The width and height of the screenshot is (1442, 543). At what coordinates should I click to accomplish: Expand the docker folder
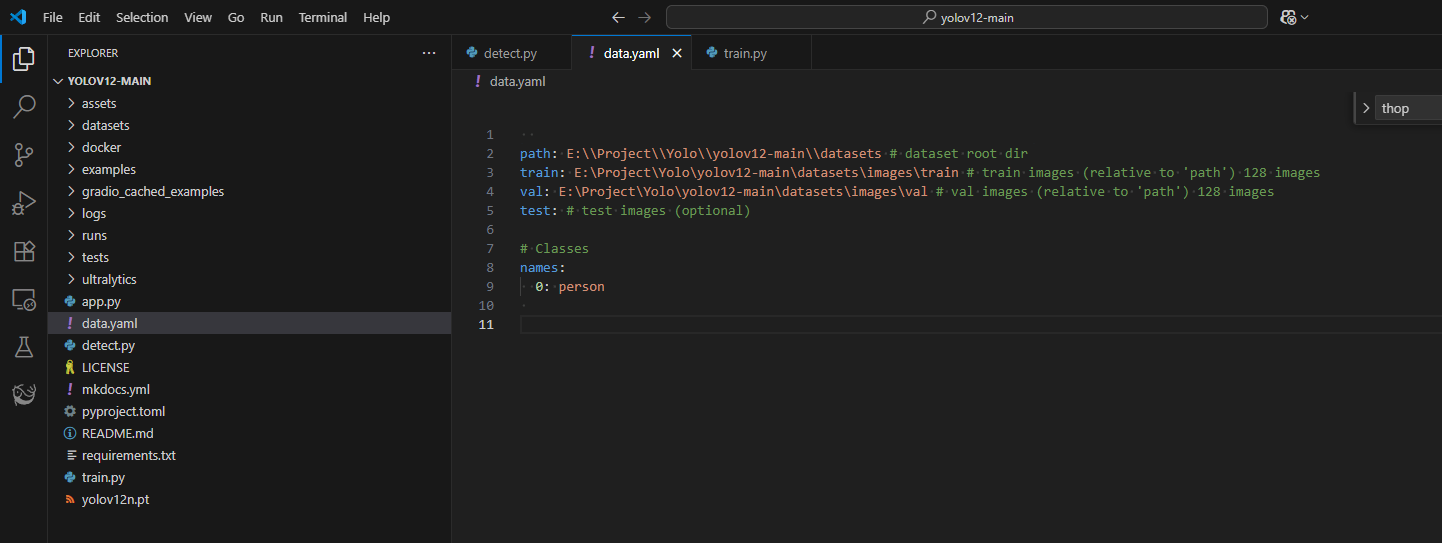tap(71, 147)
